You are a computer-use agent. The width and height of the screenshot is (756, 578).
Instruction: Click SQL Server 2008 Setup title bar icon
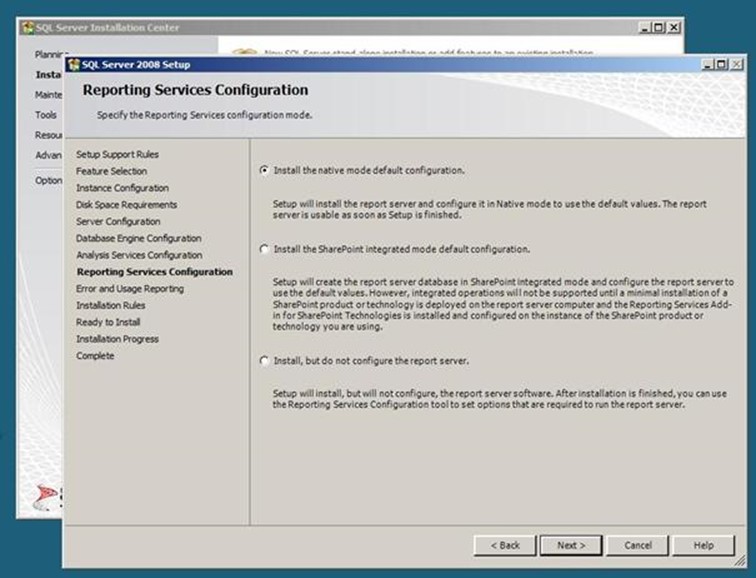74,65
